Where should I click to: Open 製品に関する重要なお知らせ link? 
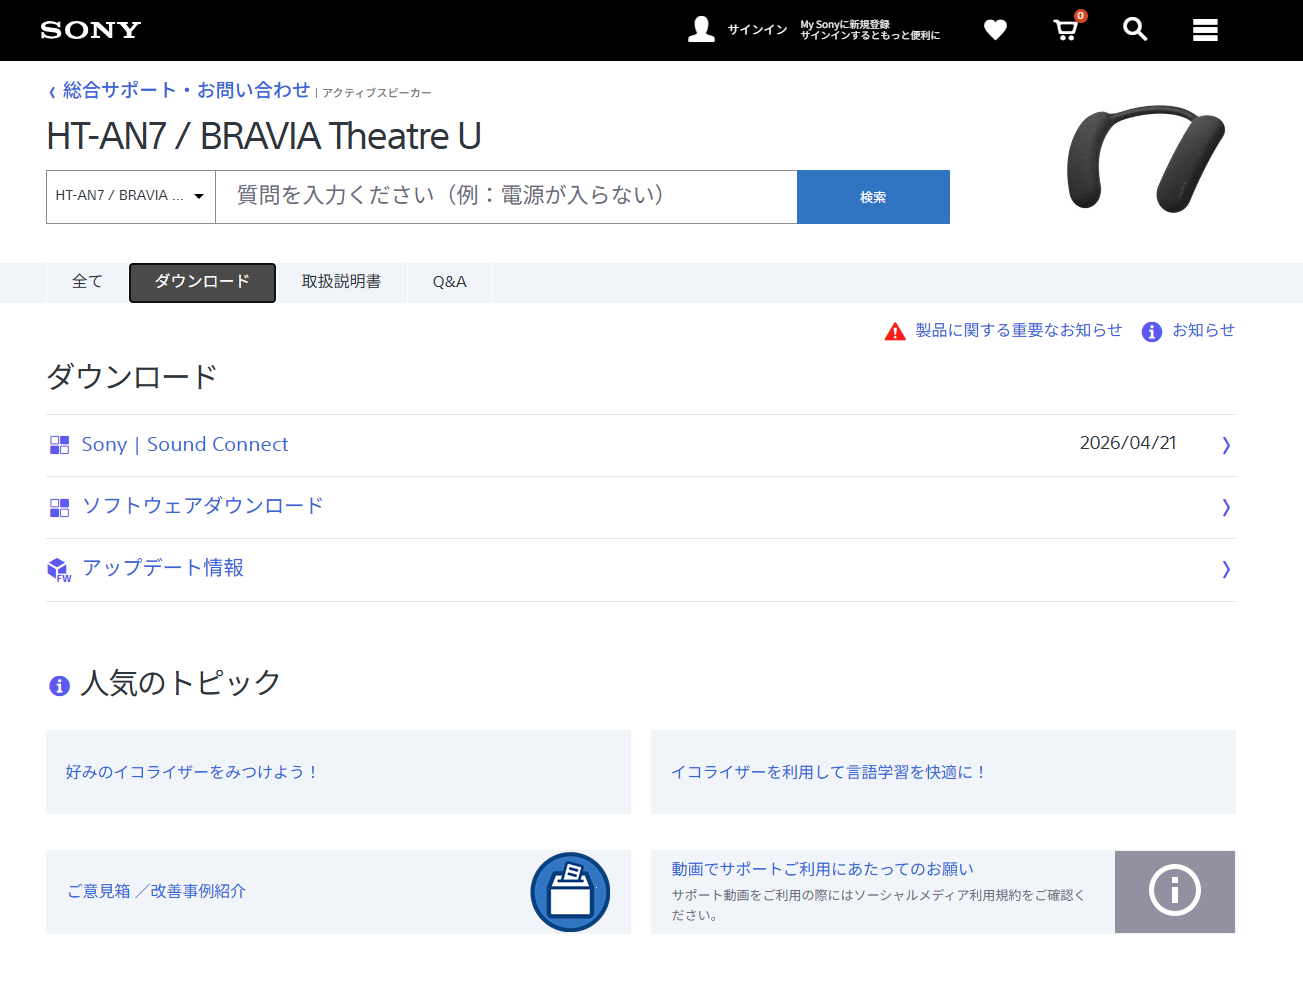[1018, 330]
